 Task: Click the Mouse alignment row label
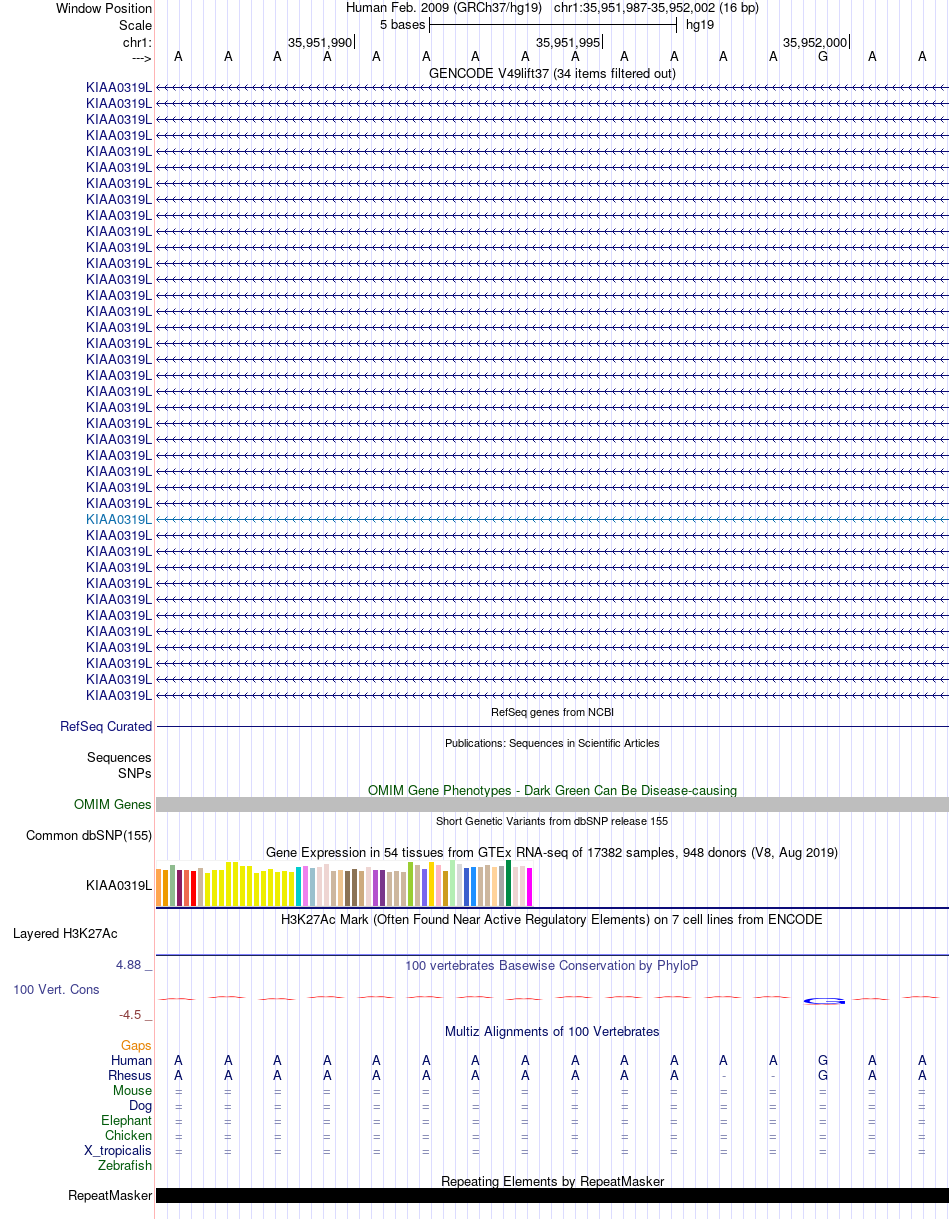coord(132,1091)
